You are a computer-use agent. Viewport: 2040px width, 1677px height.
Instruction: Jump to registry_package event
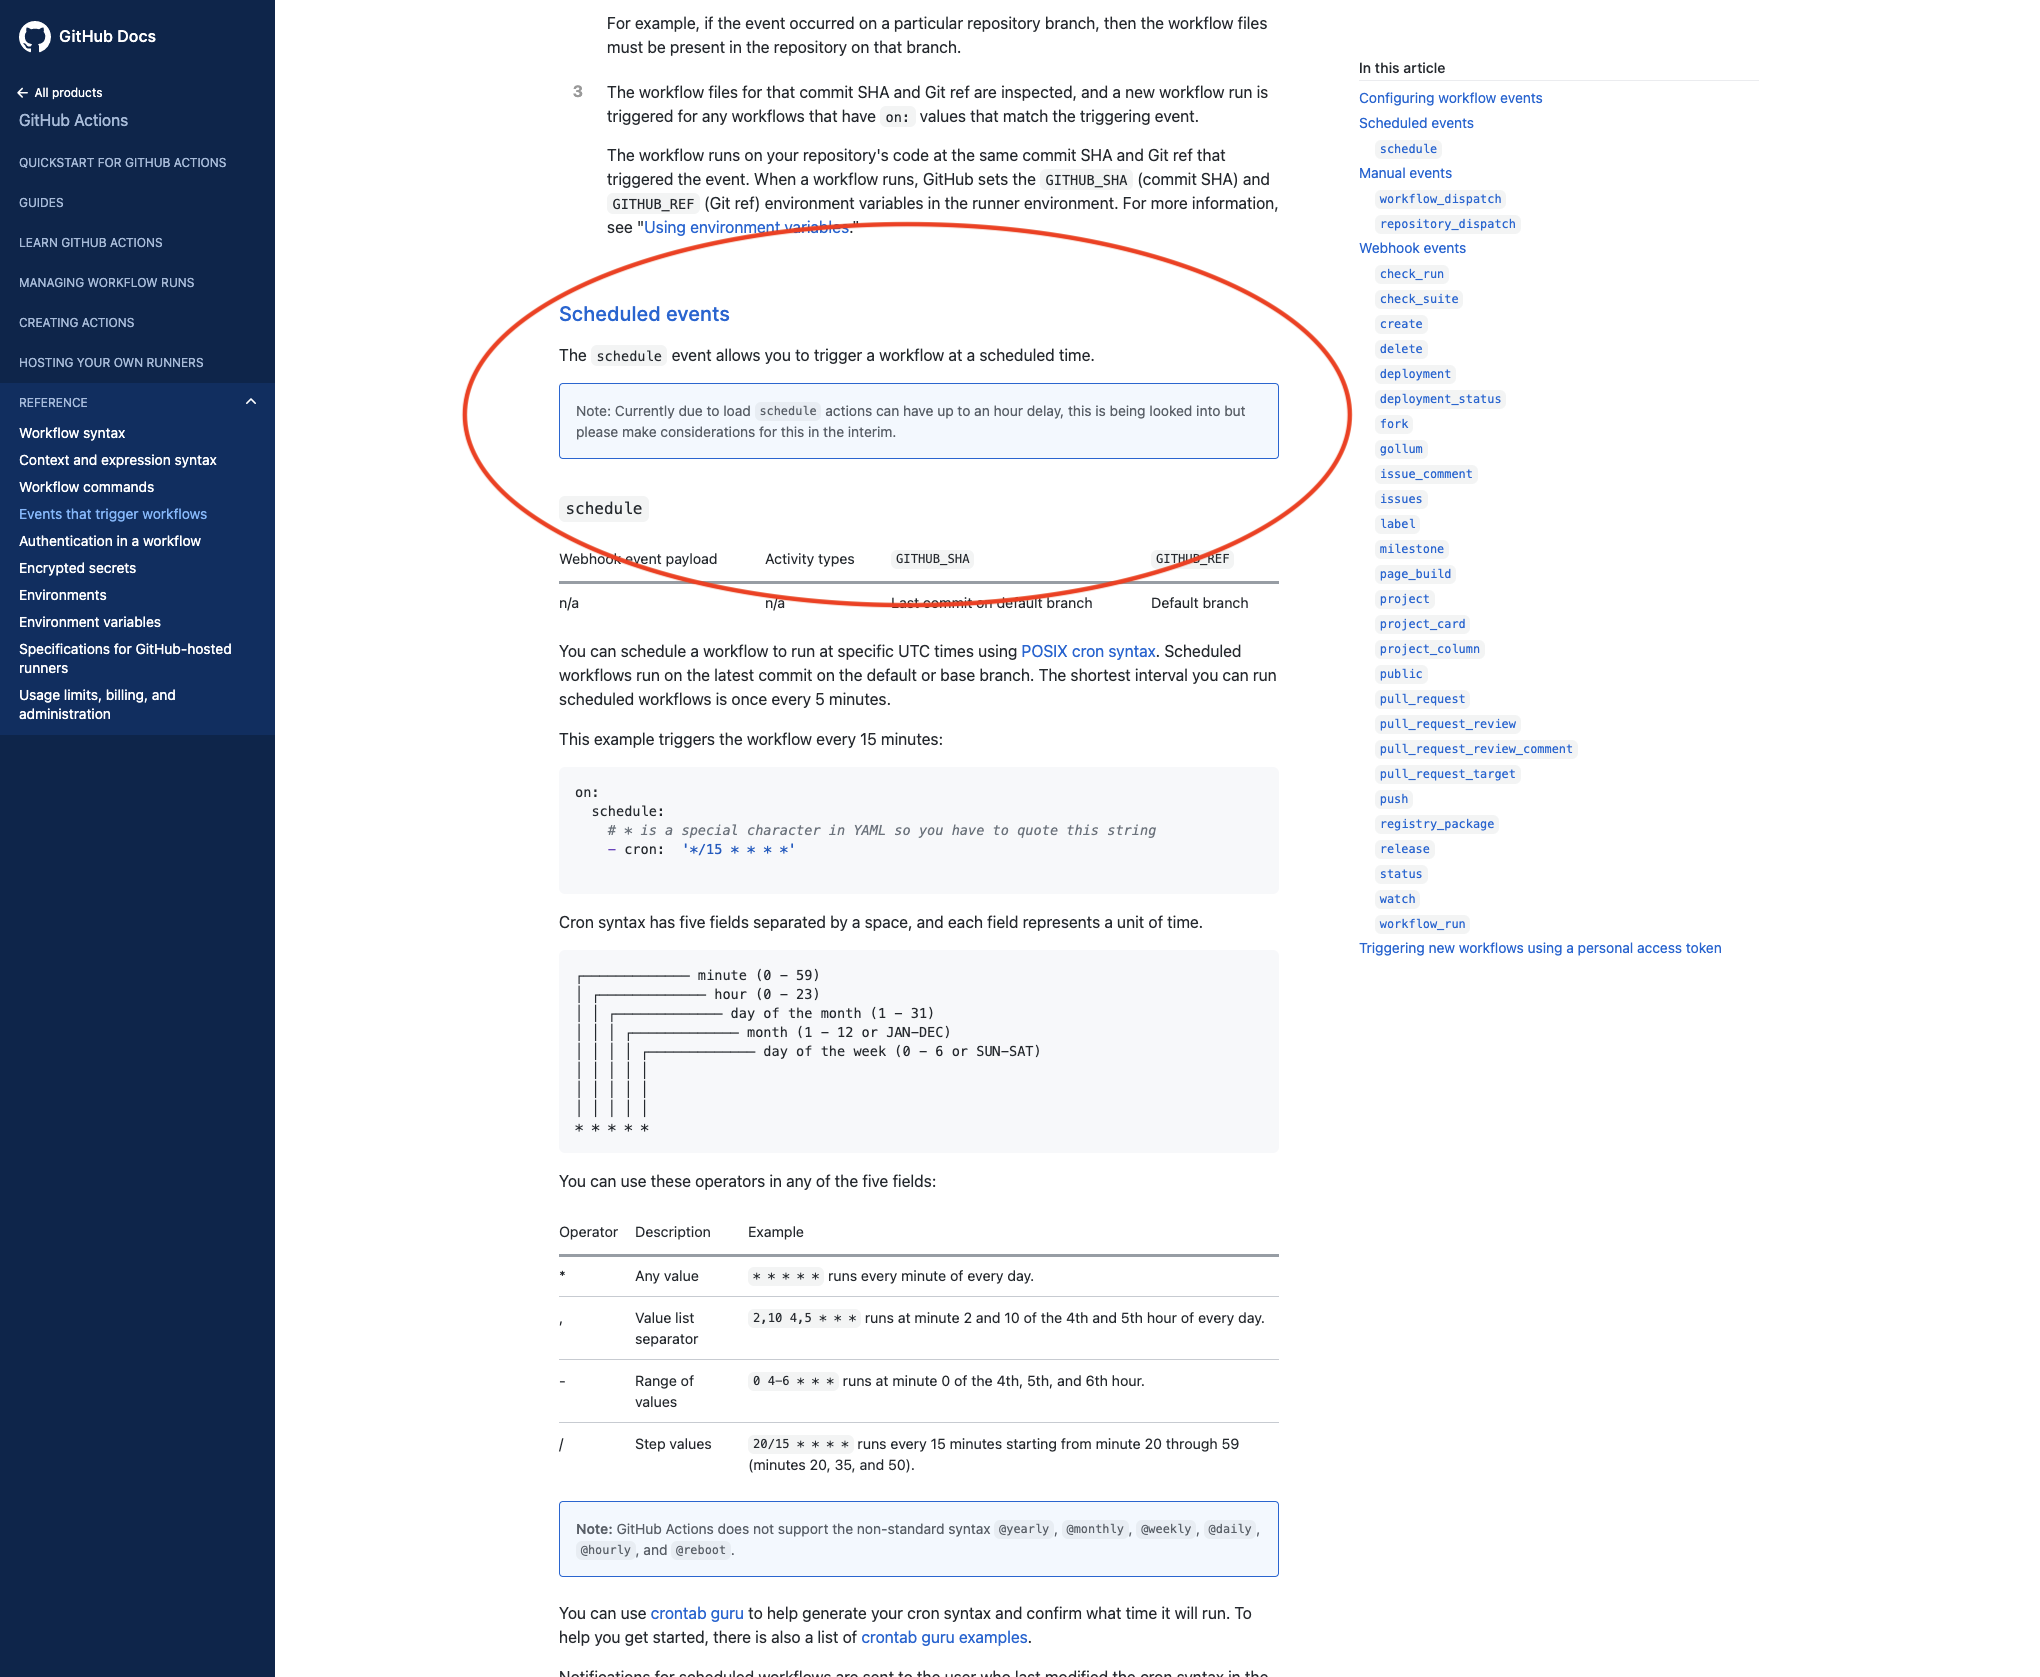coord(1437,824)
